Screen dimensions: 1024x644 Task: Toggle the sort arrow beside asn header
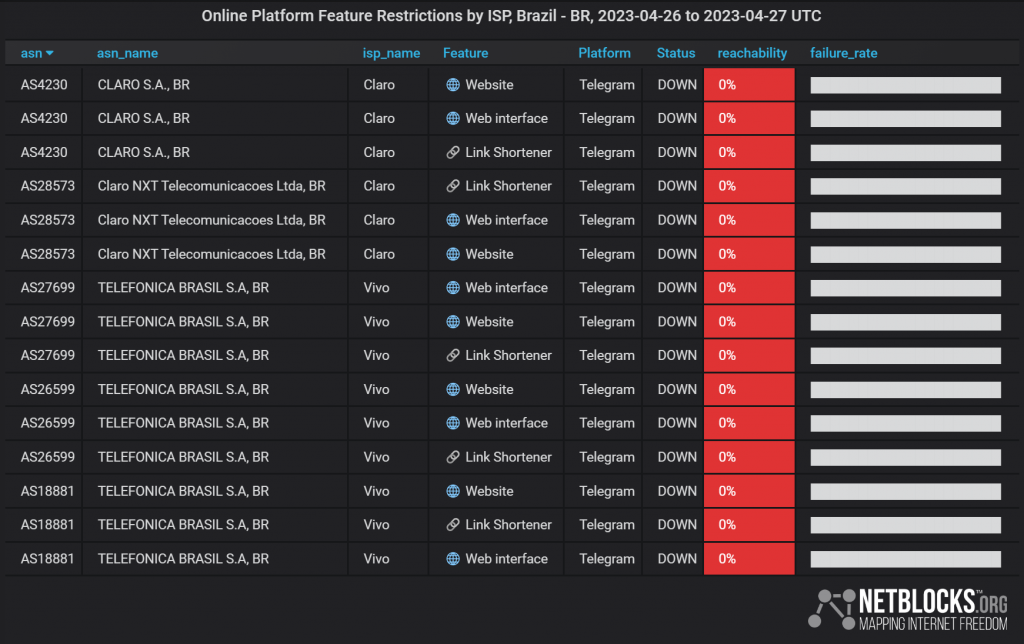click(x=50, y=54)
